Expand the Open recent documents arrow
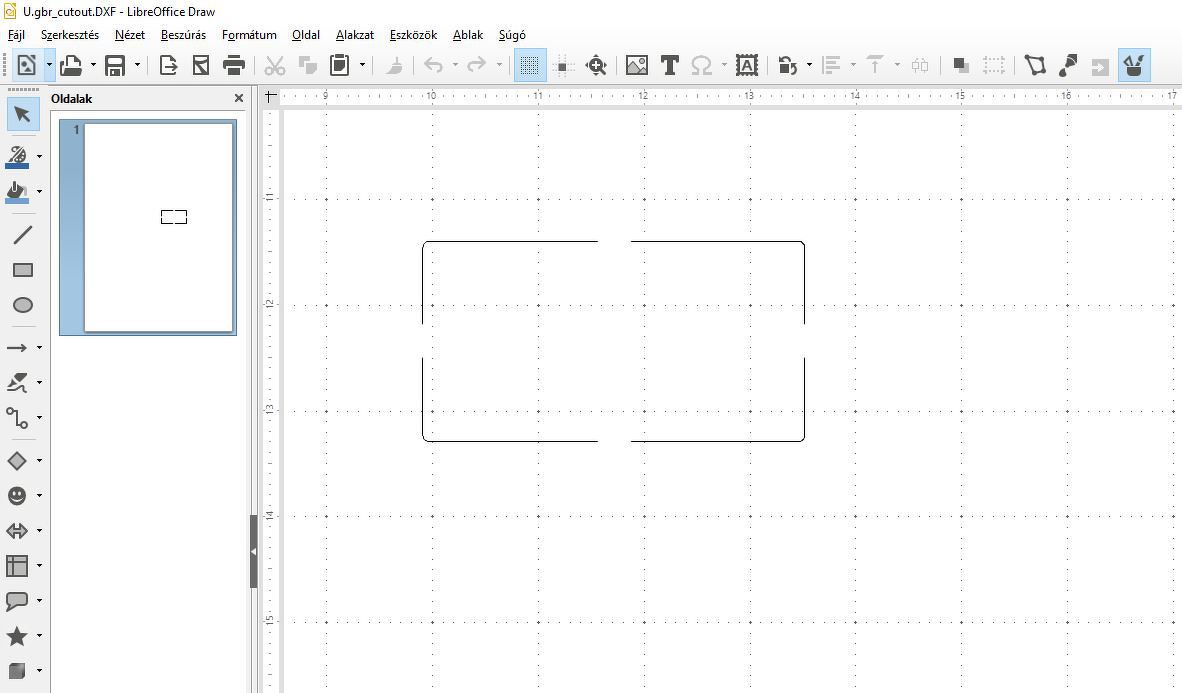Viewport: 1182px width, 693px height. coord(93,66)
